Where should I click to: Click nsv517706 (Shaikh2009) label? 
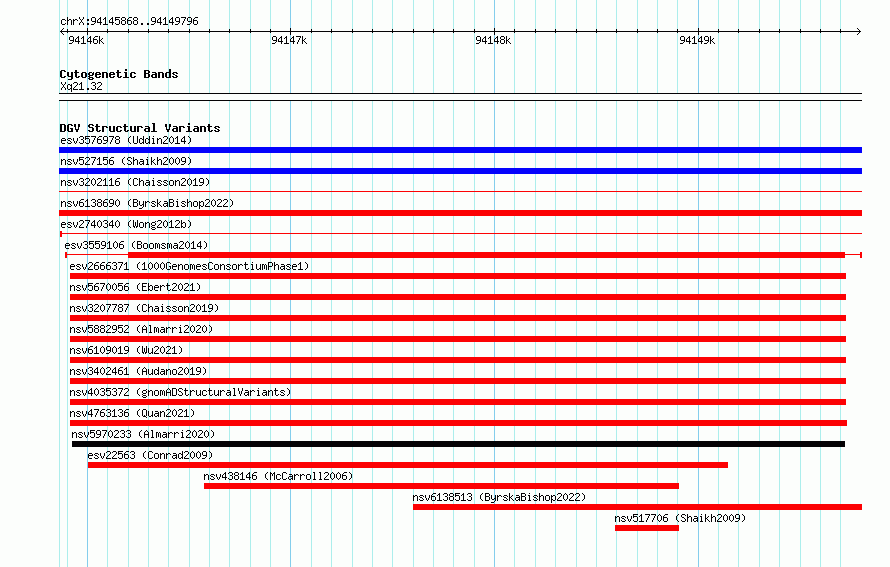[680, 518]
